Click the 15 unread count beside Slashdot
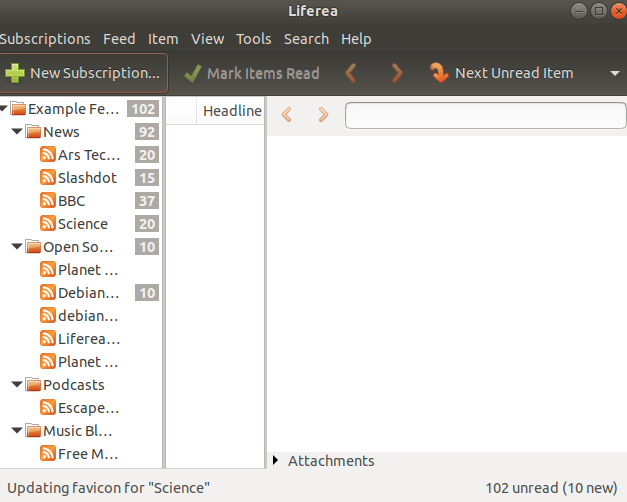 point(147,178)
